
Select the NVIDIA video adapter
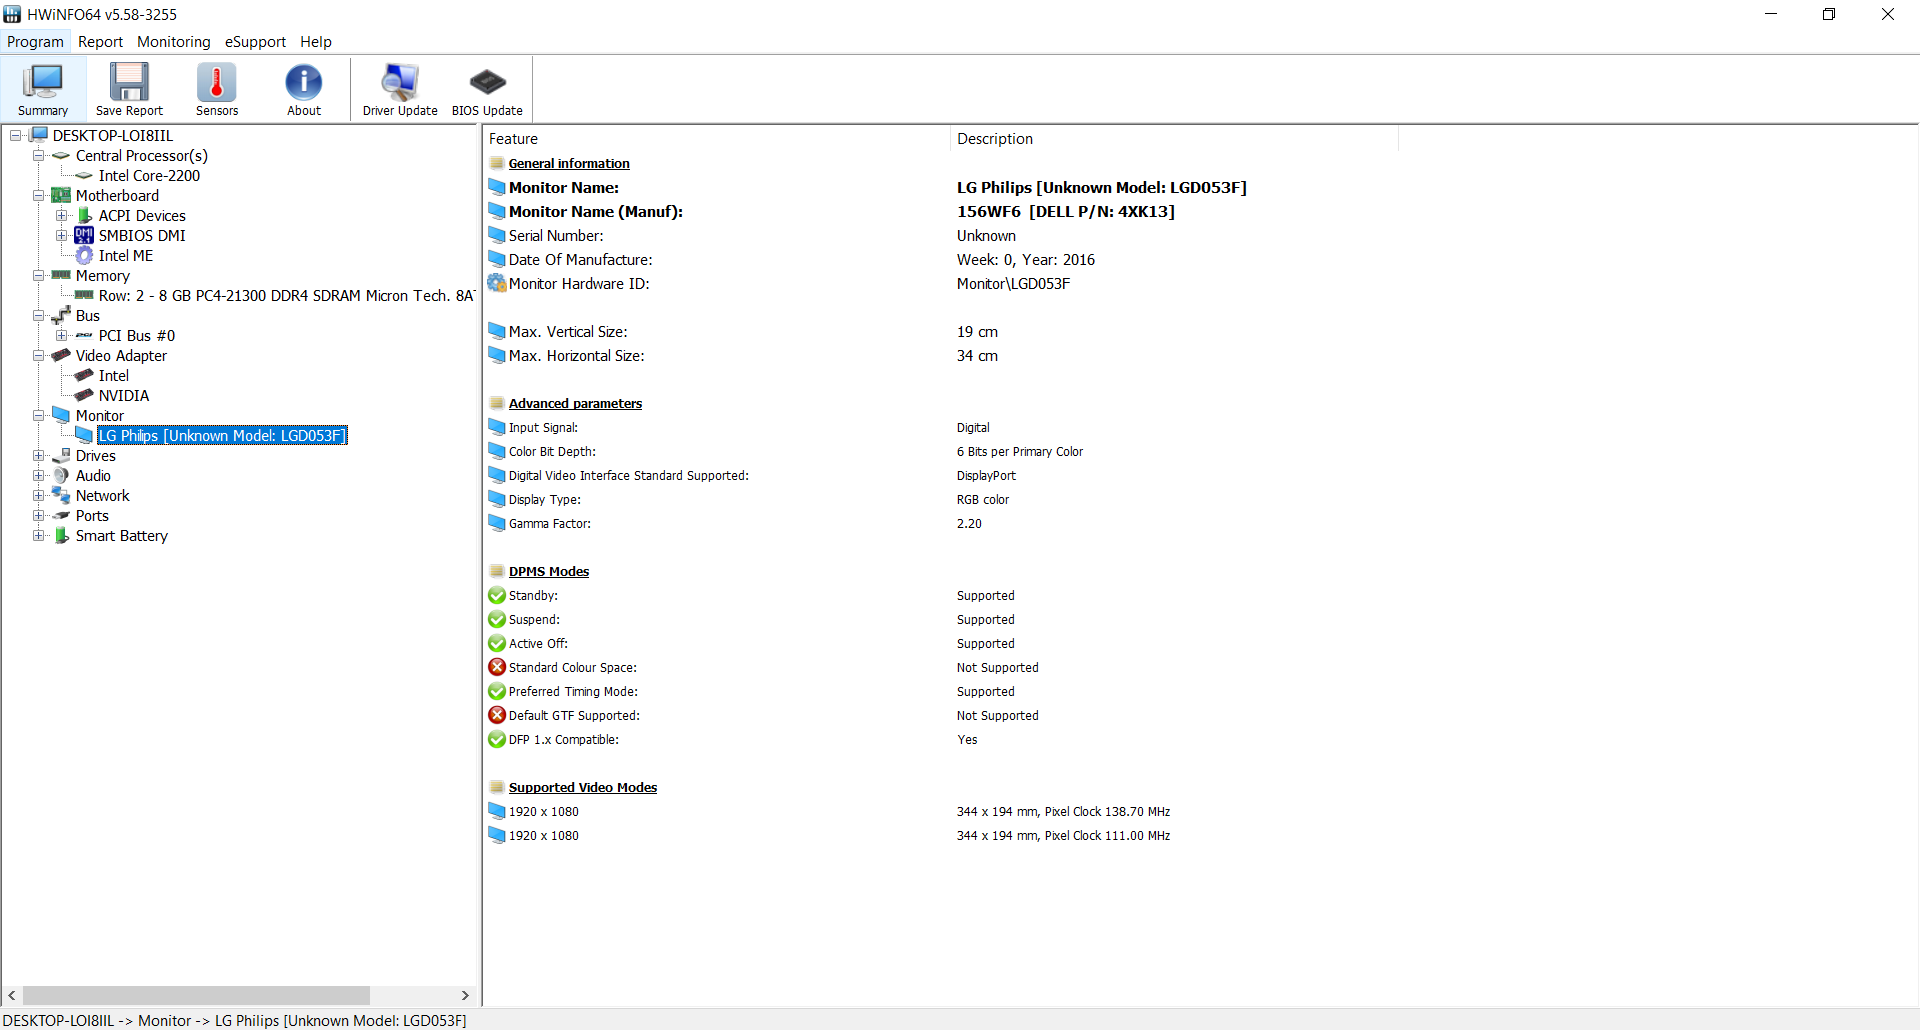tap(124, 395)
